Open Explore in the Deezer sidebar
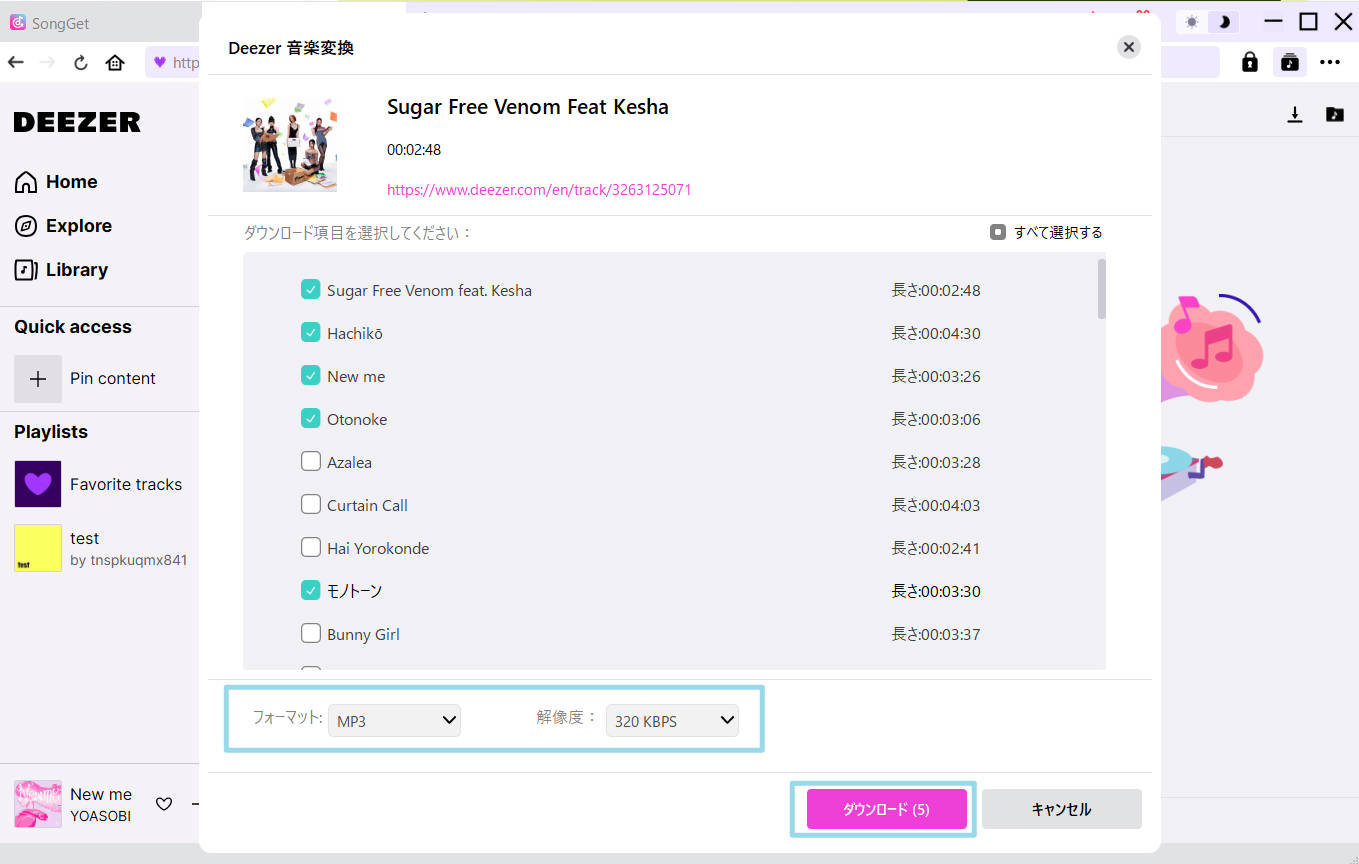This screenshot has width=1359, height=864. click(x=63, y=226)
